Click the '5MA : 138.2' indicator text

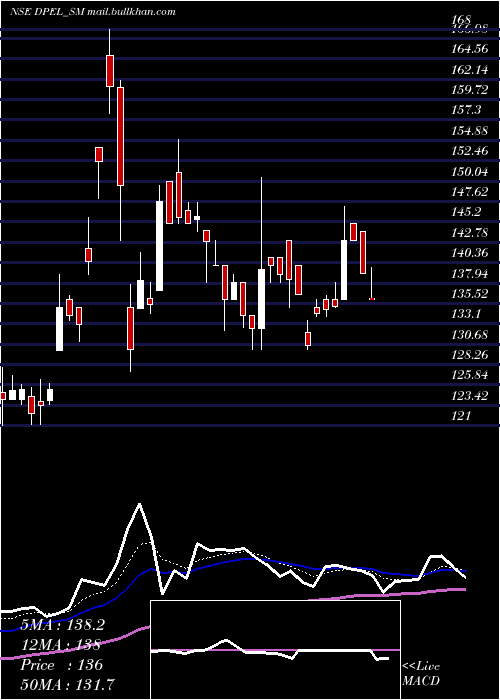coord(62,625)
